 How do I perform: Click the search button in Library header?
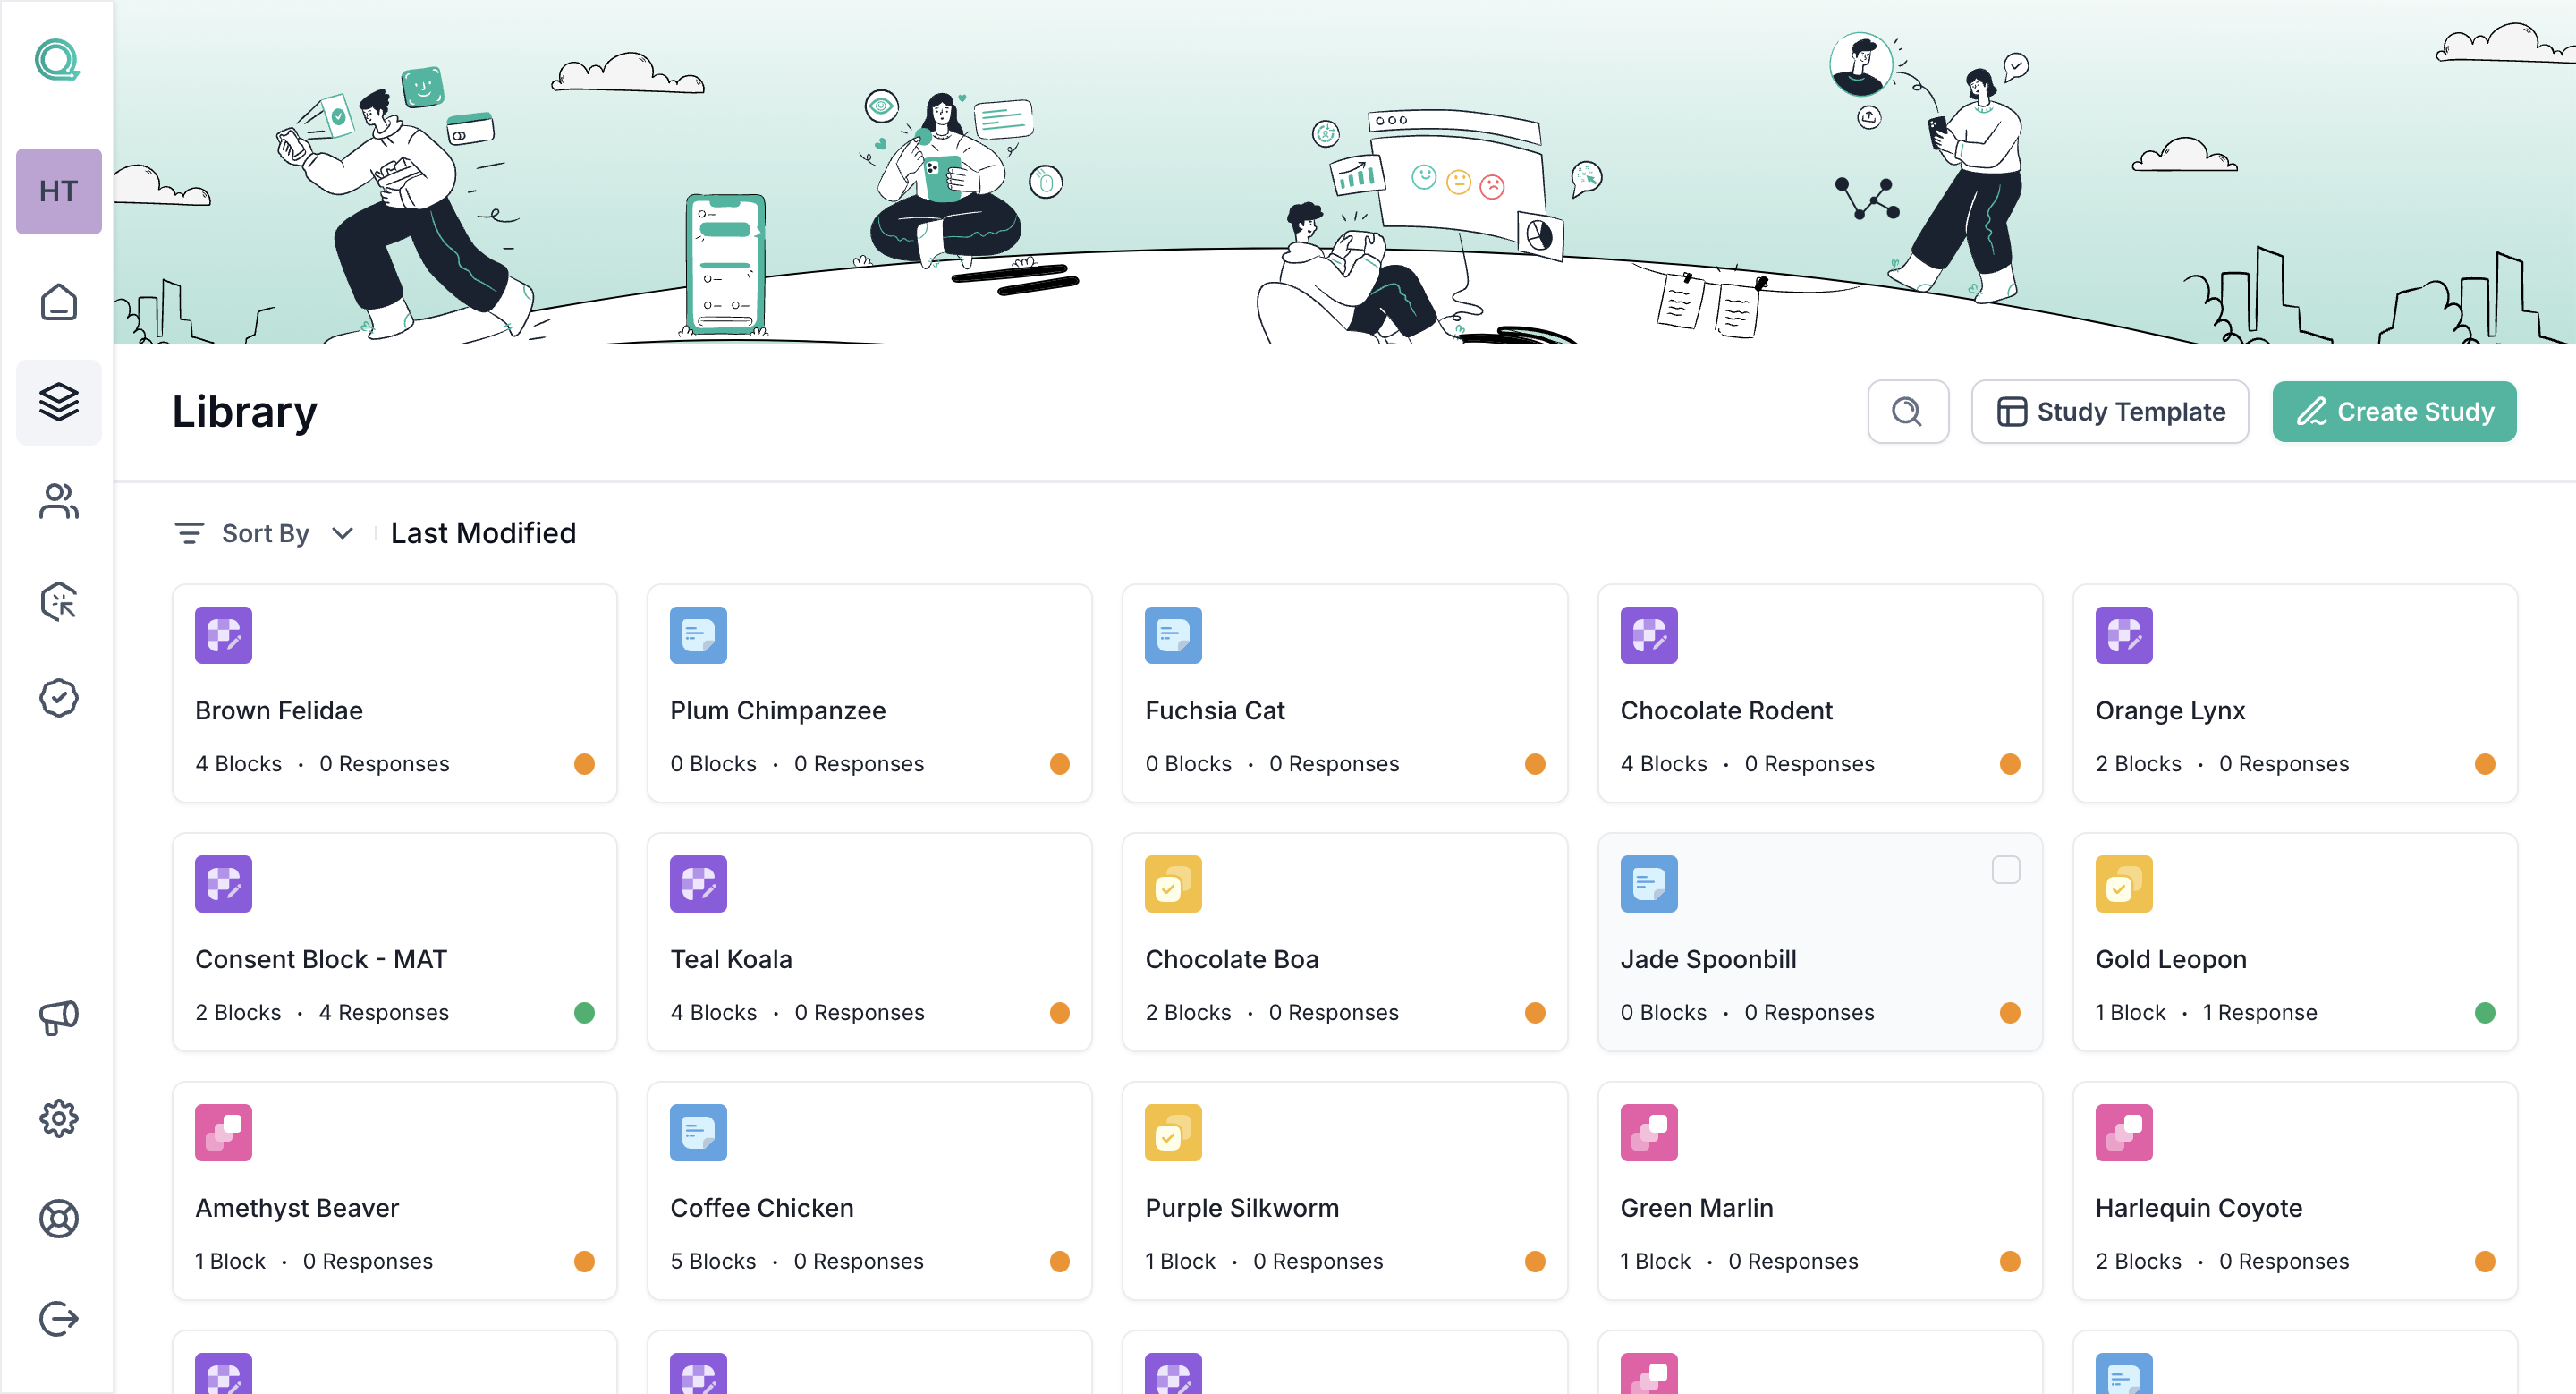click(x=1907, y=411)
